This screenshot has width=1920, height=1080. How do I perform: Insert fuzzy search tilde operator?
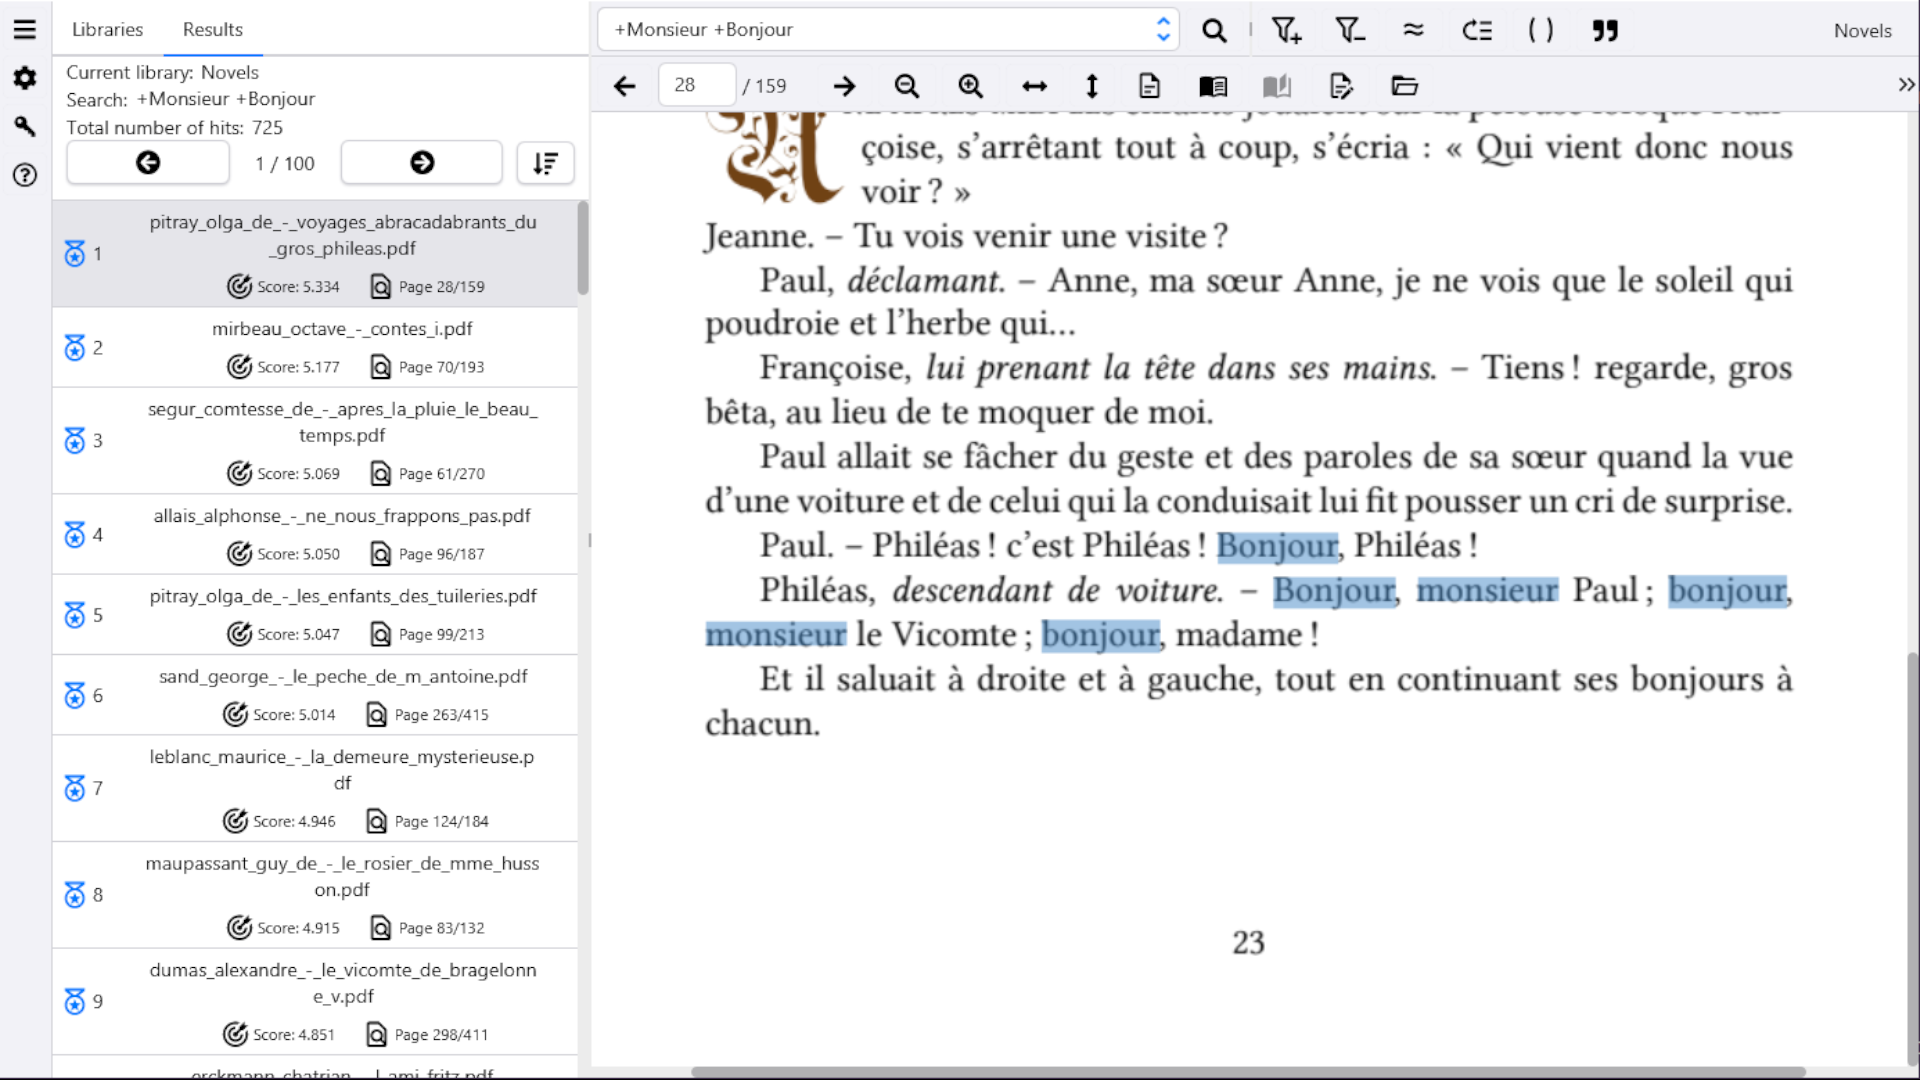(x=1413, y=31)
